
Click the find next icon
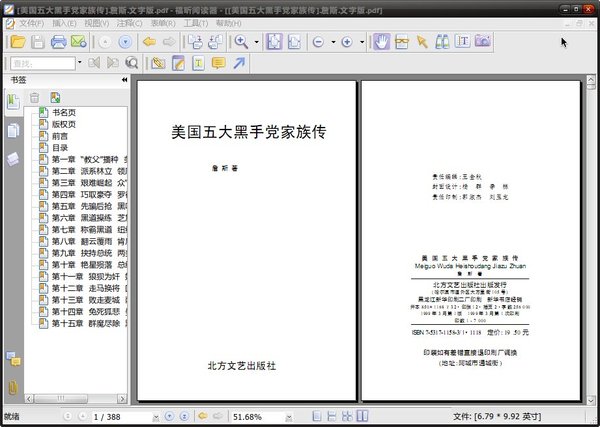pos(112,62)
